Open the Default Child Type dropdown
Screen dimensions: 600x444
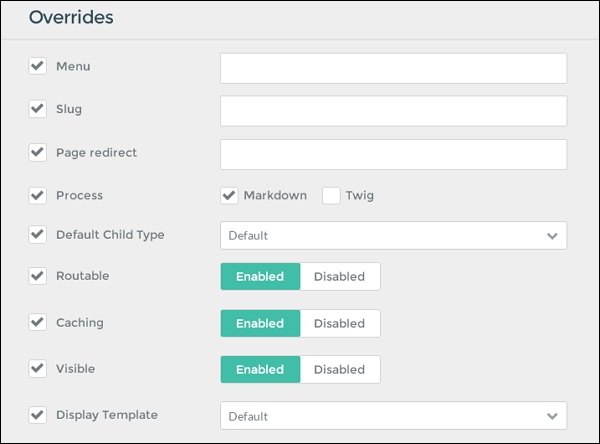[393, 236]
